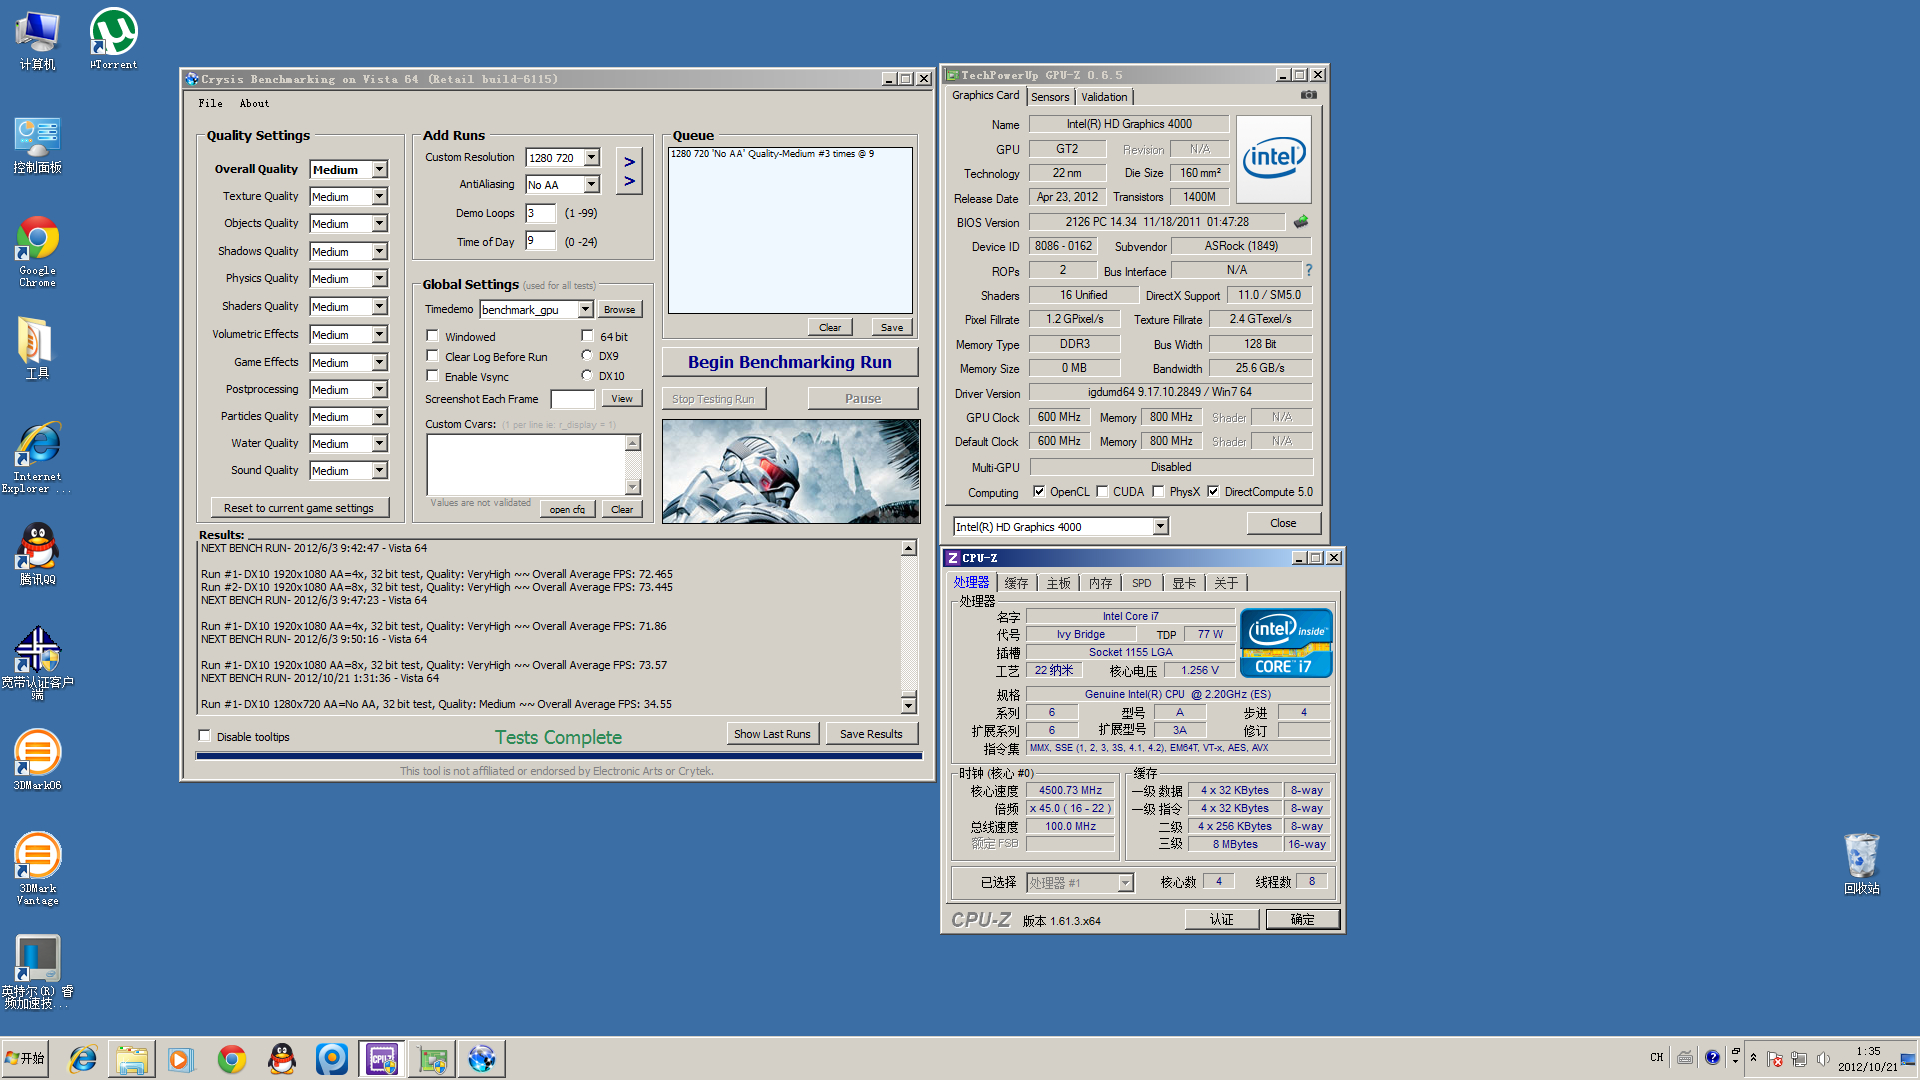The height and width of the screenshot is (1080, 1920).
Task: Click the volume speaker tray icon
Action: pyautogui.click(x=1822, y=1059)
